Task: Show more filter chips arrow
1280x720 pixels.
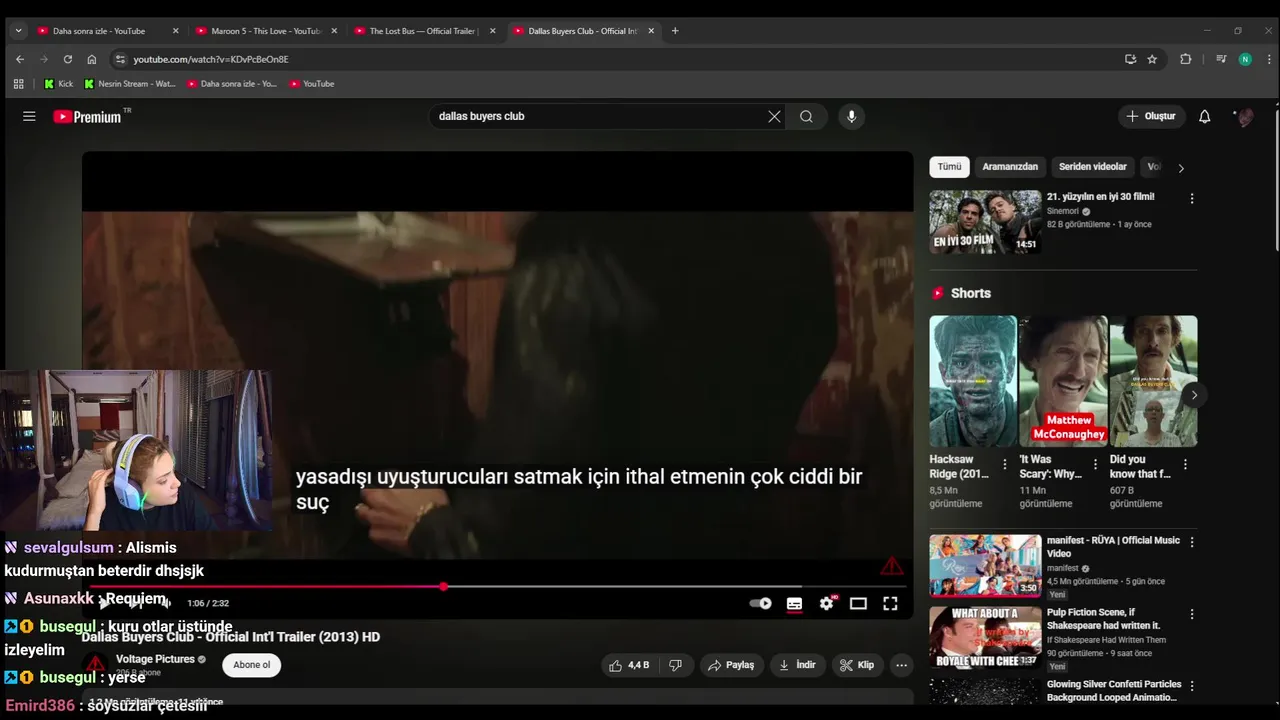Action: tap(1181, 168)
